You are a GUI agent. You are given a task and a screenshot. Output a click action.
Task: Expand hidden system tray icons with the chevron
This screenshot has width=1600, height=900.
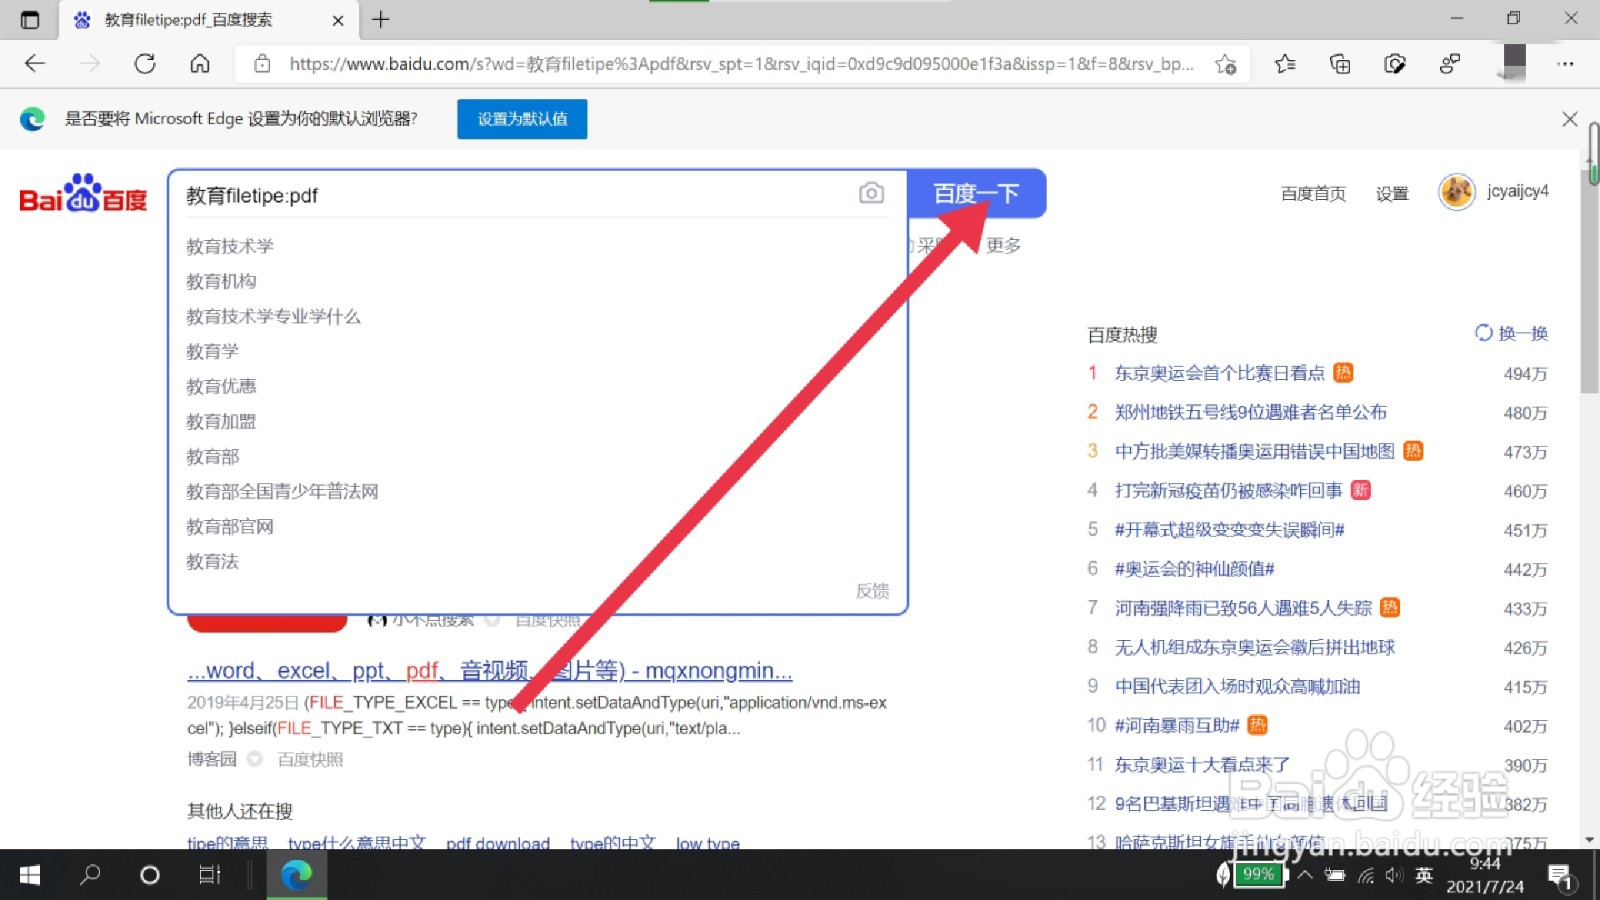pyautogui.click(x=1306, y=875)
